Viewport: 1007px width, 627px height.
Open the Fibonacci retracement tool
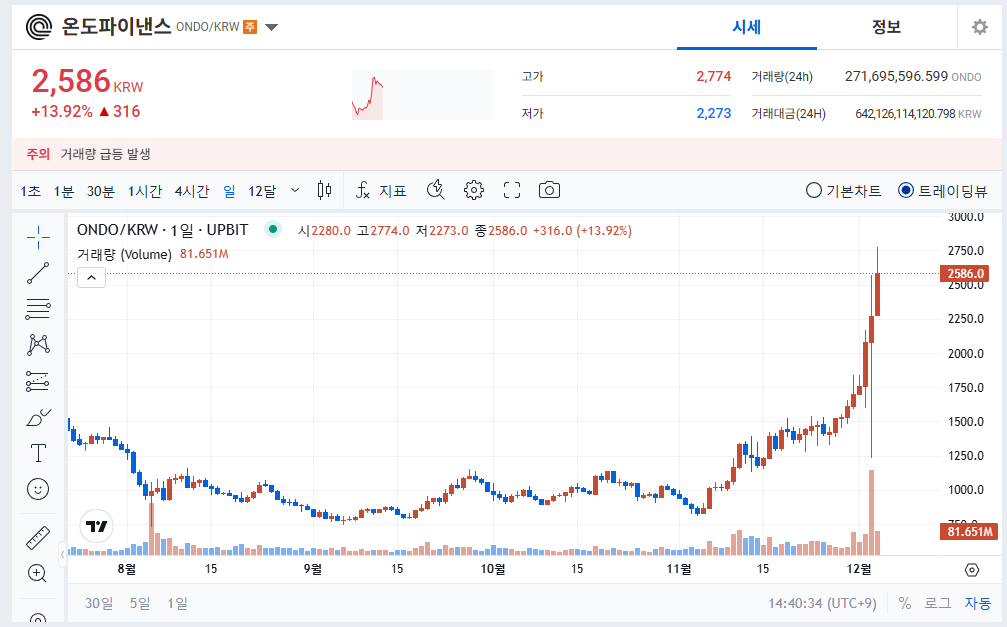(38, 309)
